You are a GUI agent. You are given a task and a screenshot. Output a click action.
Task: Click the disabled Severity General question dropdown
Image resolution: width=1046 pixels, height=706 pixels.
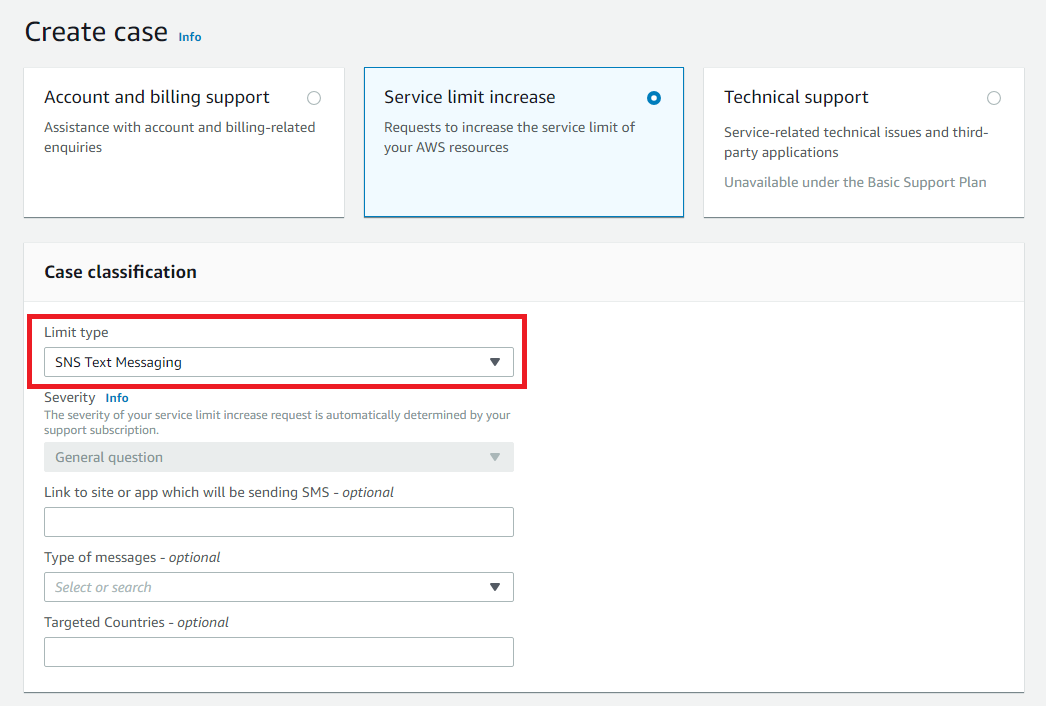coord(279,457)
